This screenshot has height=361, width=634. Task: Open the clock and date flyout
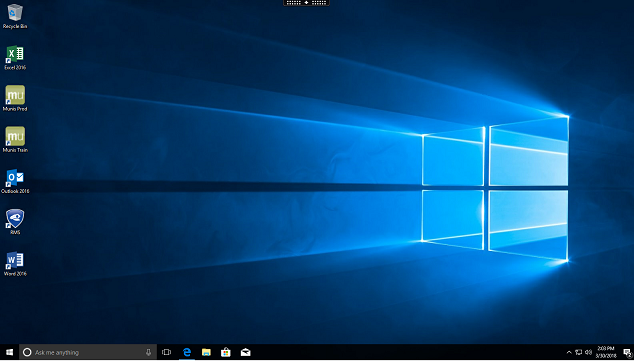click(605, 352)
